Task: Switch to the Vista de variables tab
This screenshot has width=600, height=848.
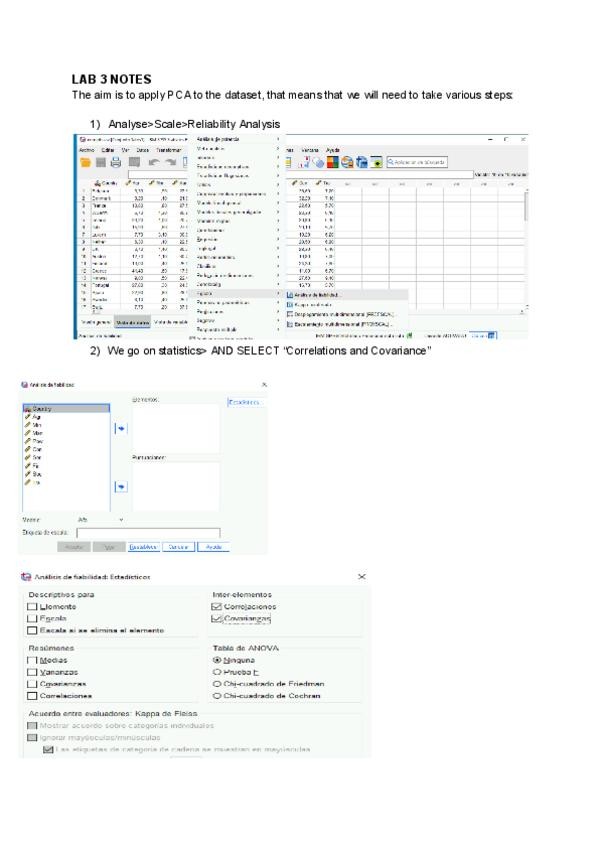Action: [x=170, y=322]
